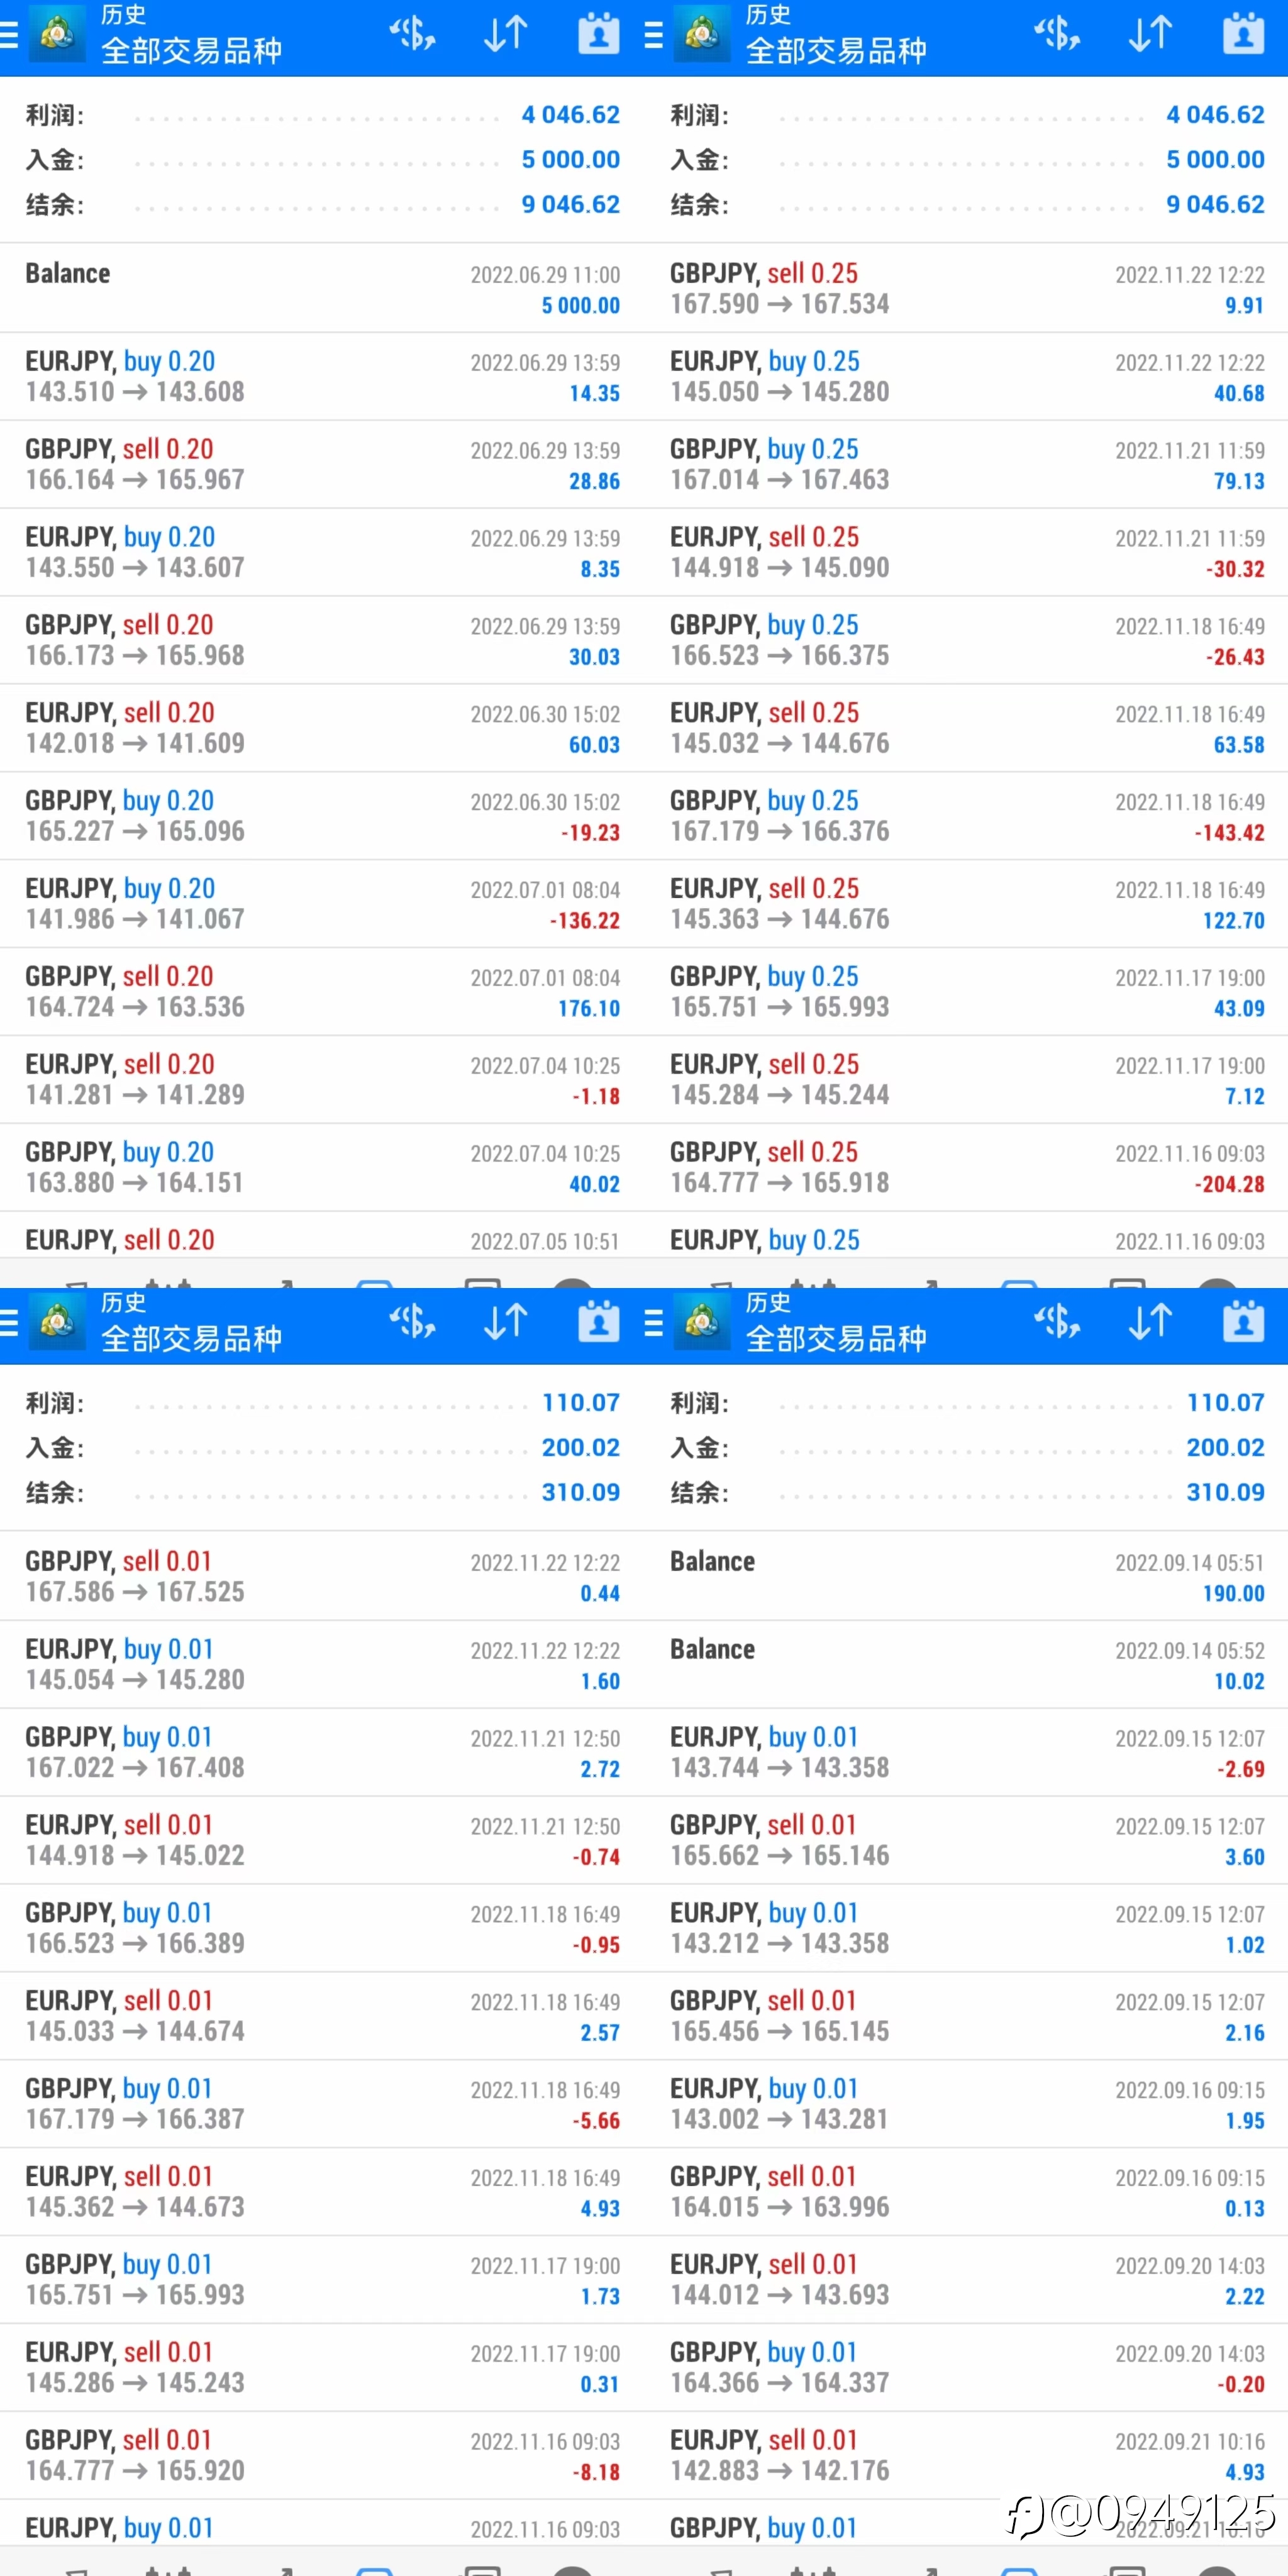Tap 全部交易品种 title in Balance 190.00 panel
Screen dimensions: 1288x2576
(x=836, y=1338)
